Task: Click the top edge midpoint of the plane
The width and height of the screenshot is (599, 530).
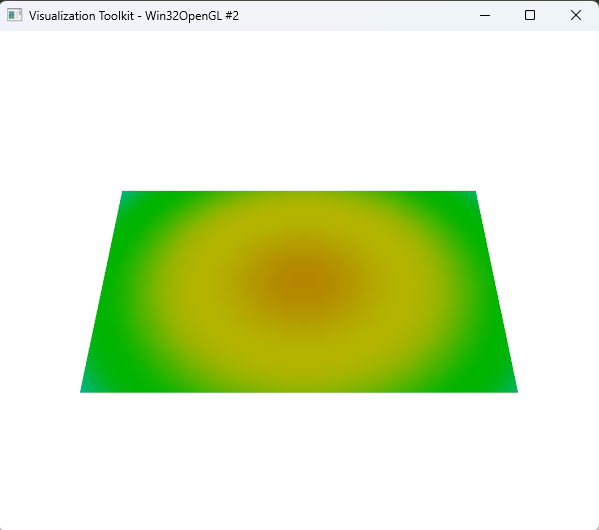Action: (x=299, y=192)
